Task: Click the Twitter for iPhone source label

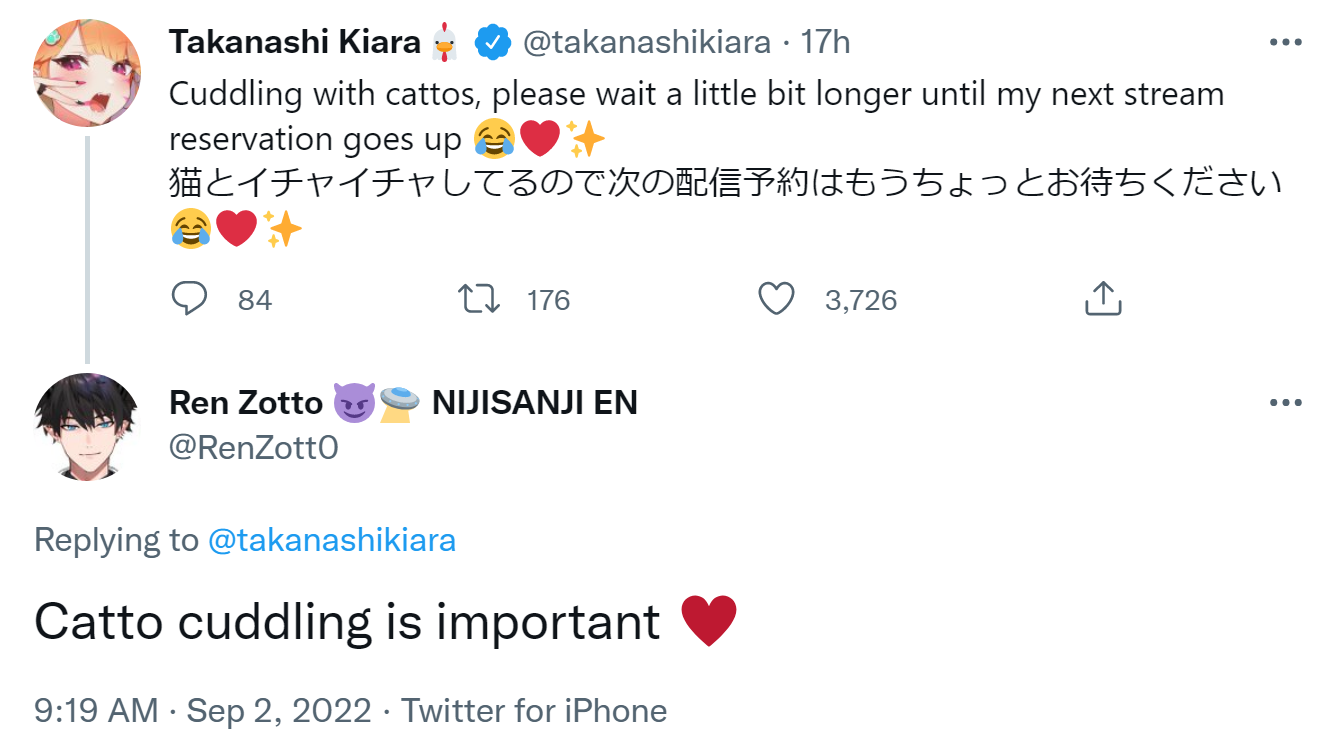Action: (x=534, y=711)
